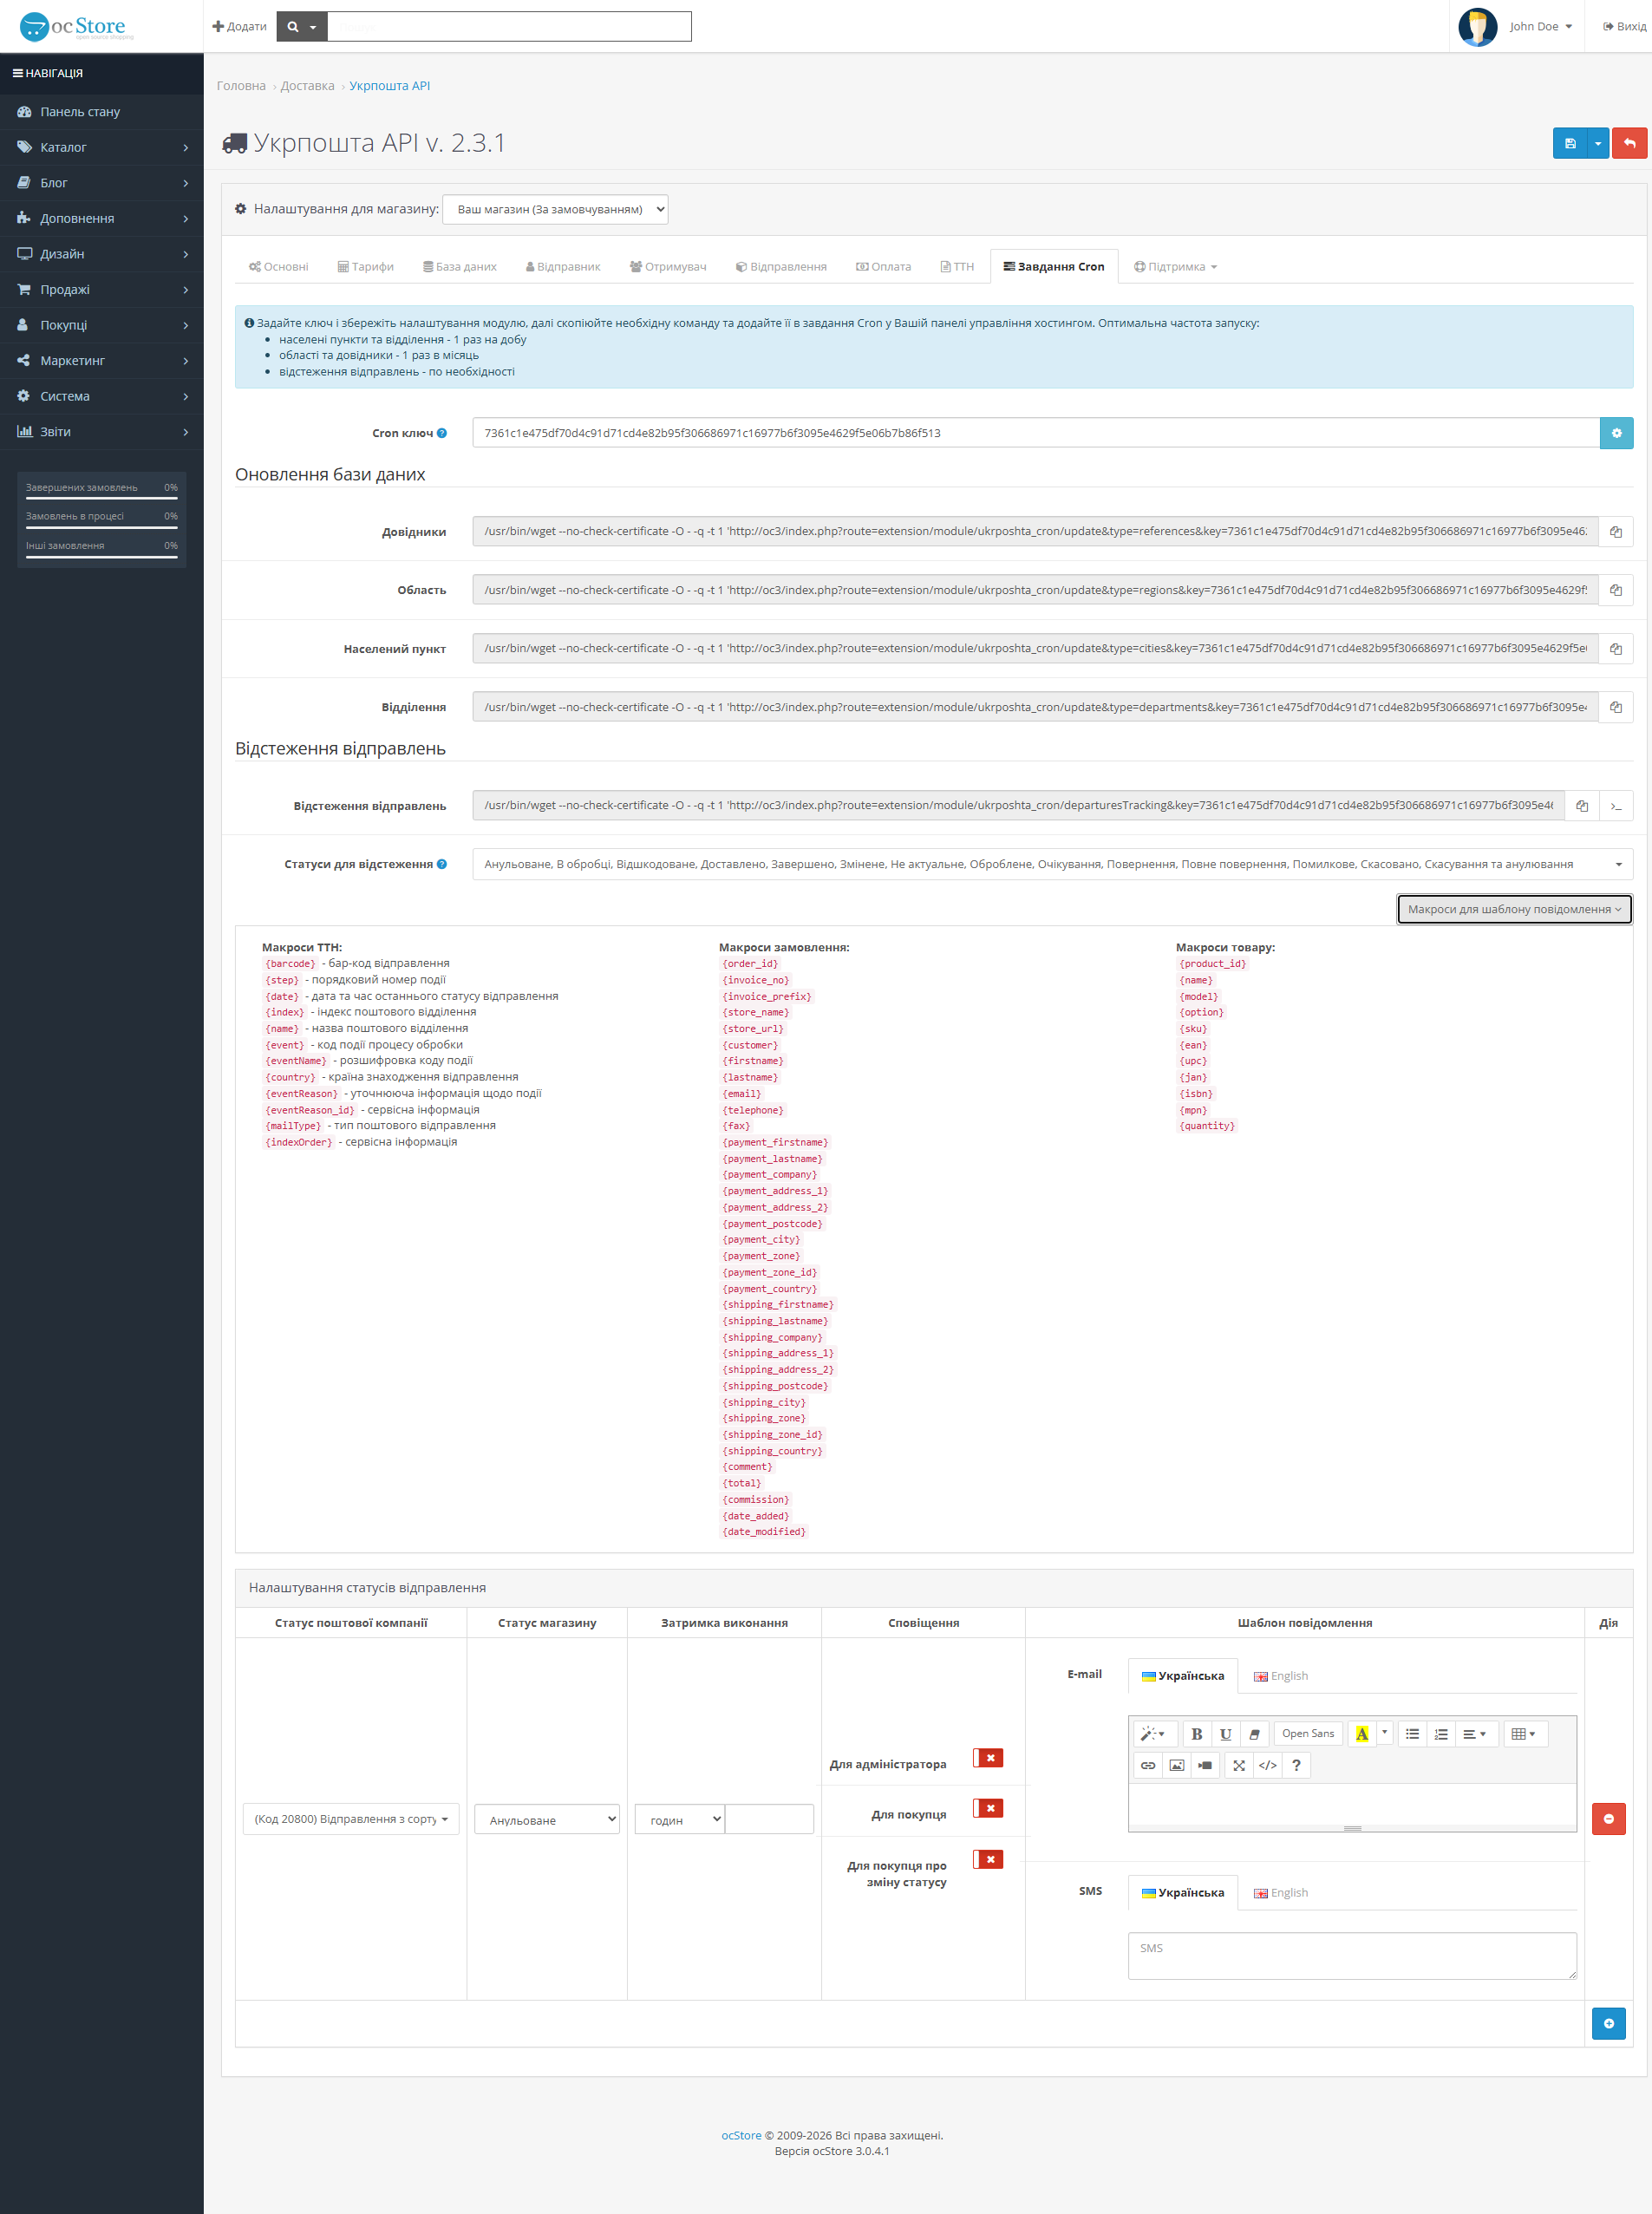Expand Продажі in the sidebar
This screenshot has height=2214, width=1652.
pos(102,290)
